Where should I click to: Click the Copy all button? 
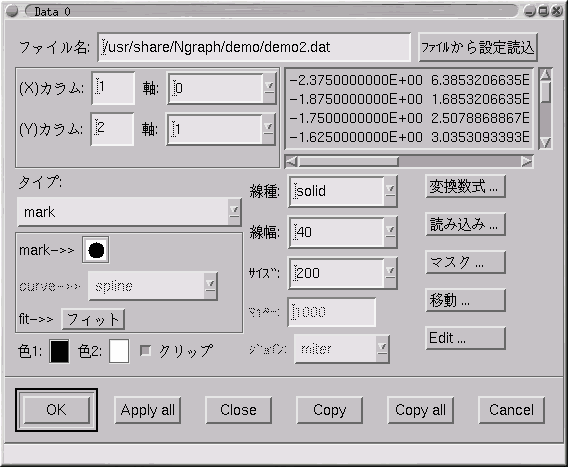click(420, 410)
